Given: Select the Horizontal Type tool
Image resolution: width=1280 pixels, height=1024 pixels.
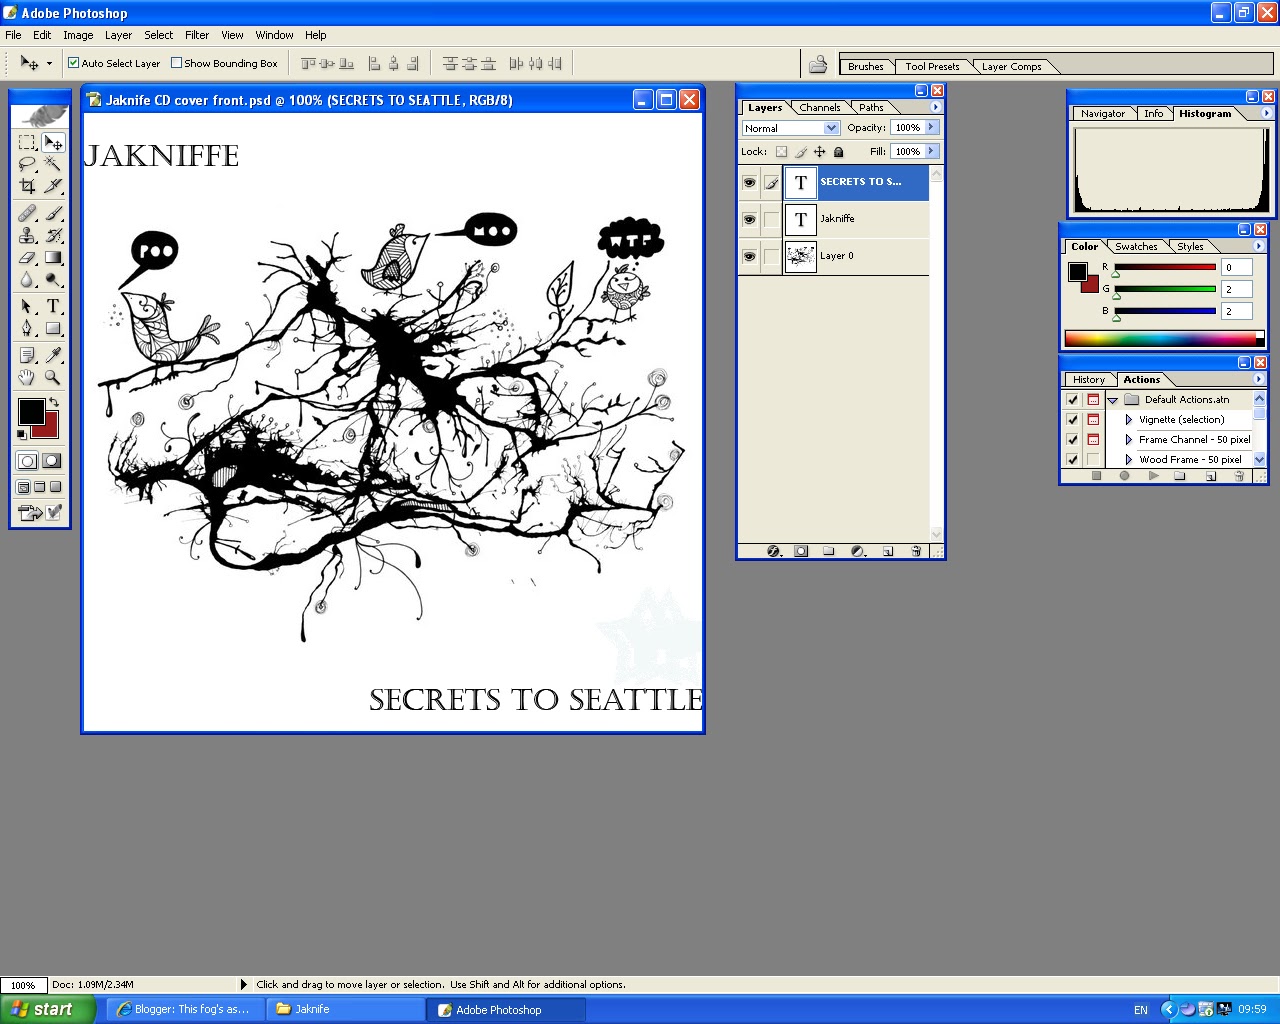Looking at the screenshot, I should click(53, 306).
